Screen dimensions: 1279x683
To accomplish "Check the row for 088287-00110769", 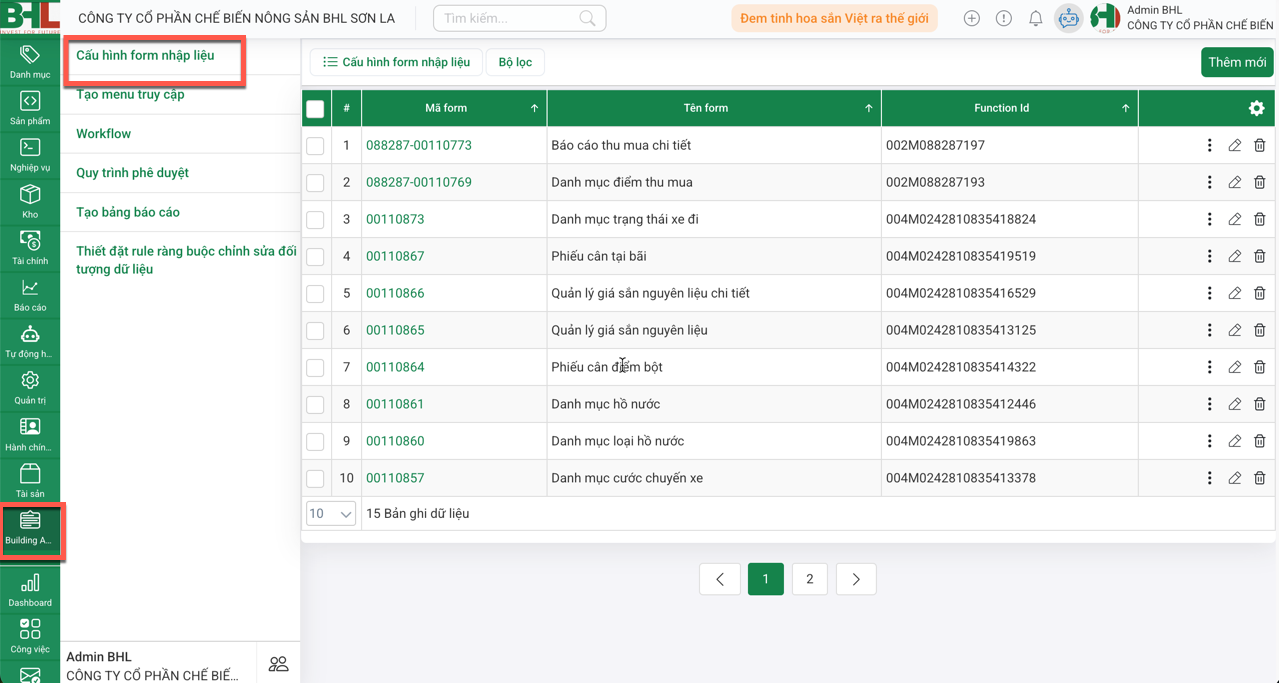I will tap(315, 182).
